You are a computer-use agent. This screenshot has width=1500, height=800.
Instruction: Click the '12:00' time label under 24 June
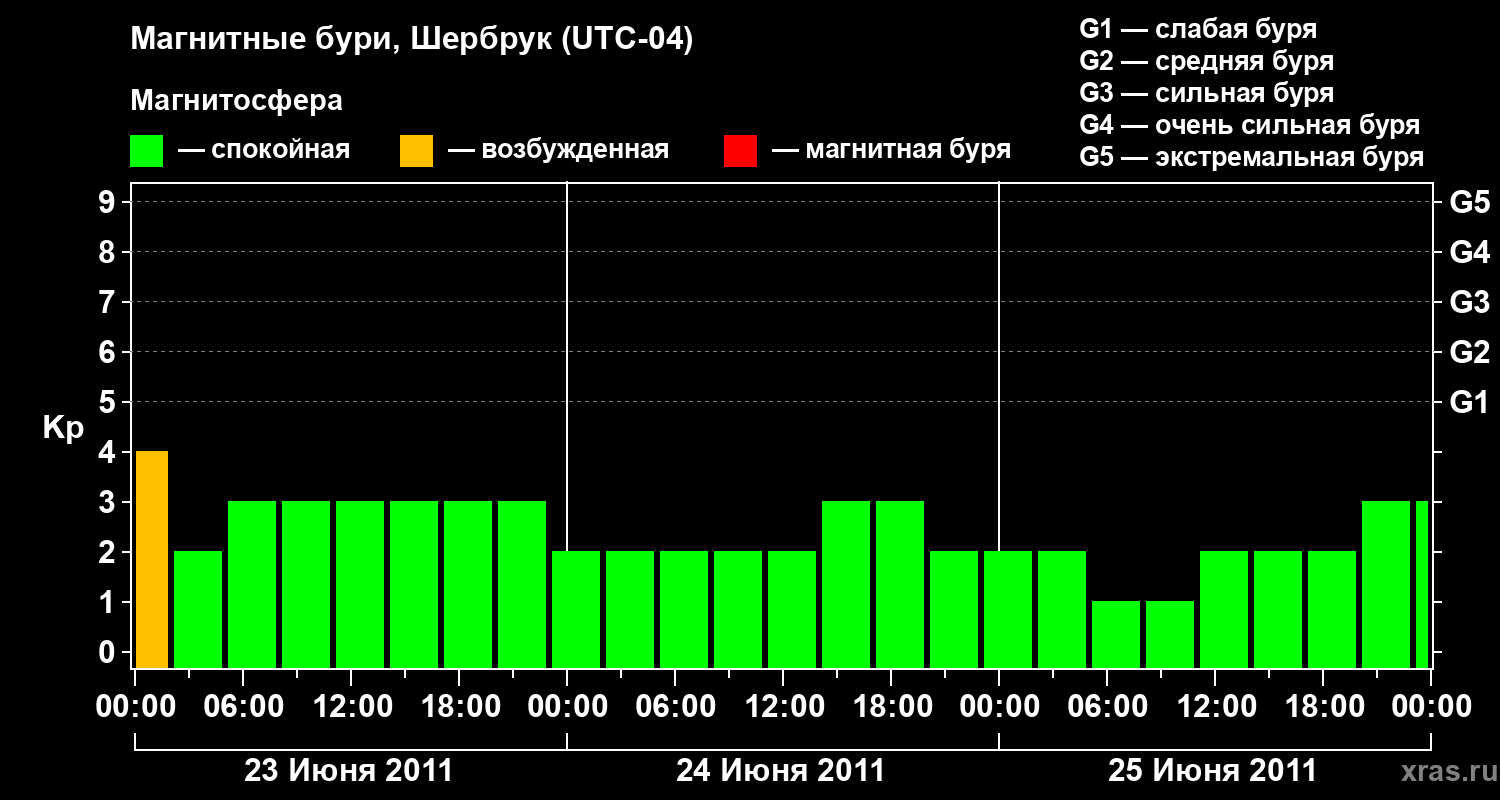coord(783,706)
